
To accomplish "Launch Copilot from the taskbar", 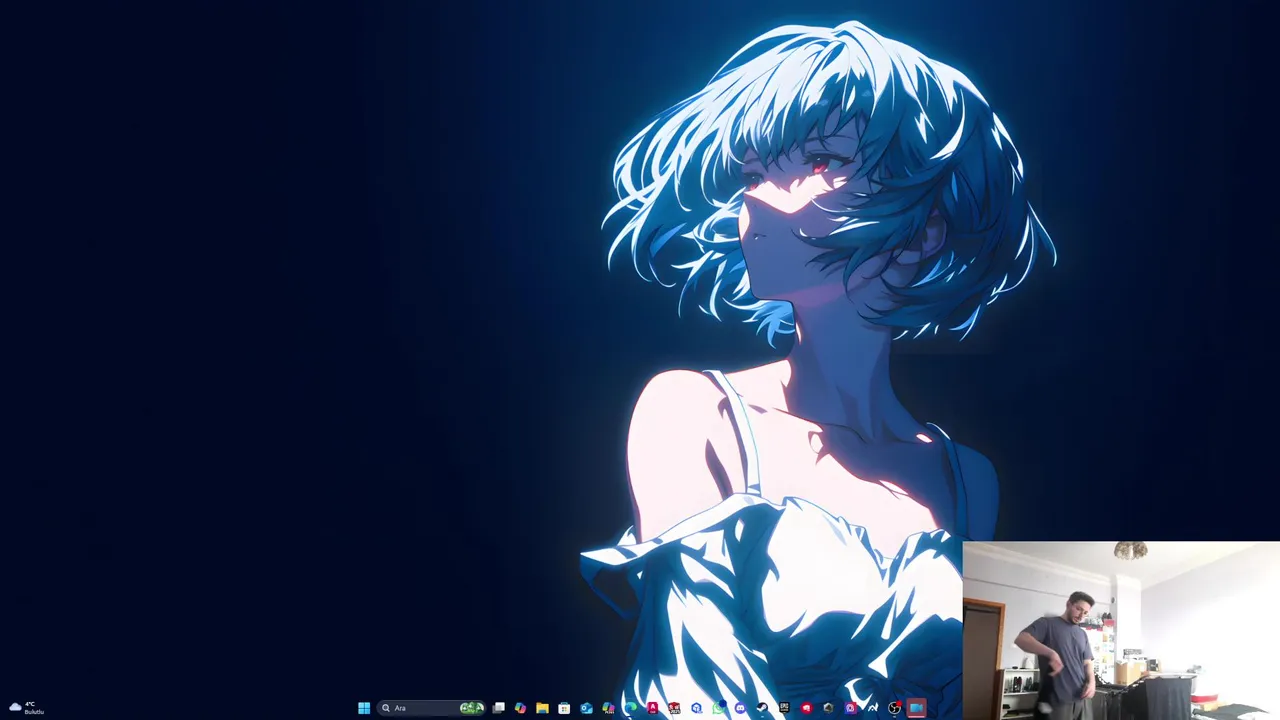I will click(x=520, y=708).
